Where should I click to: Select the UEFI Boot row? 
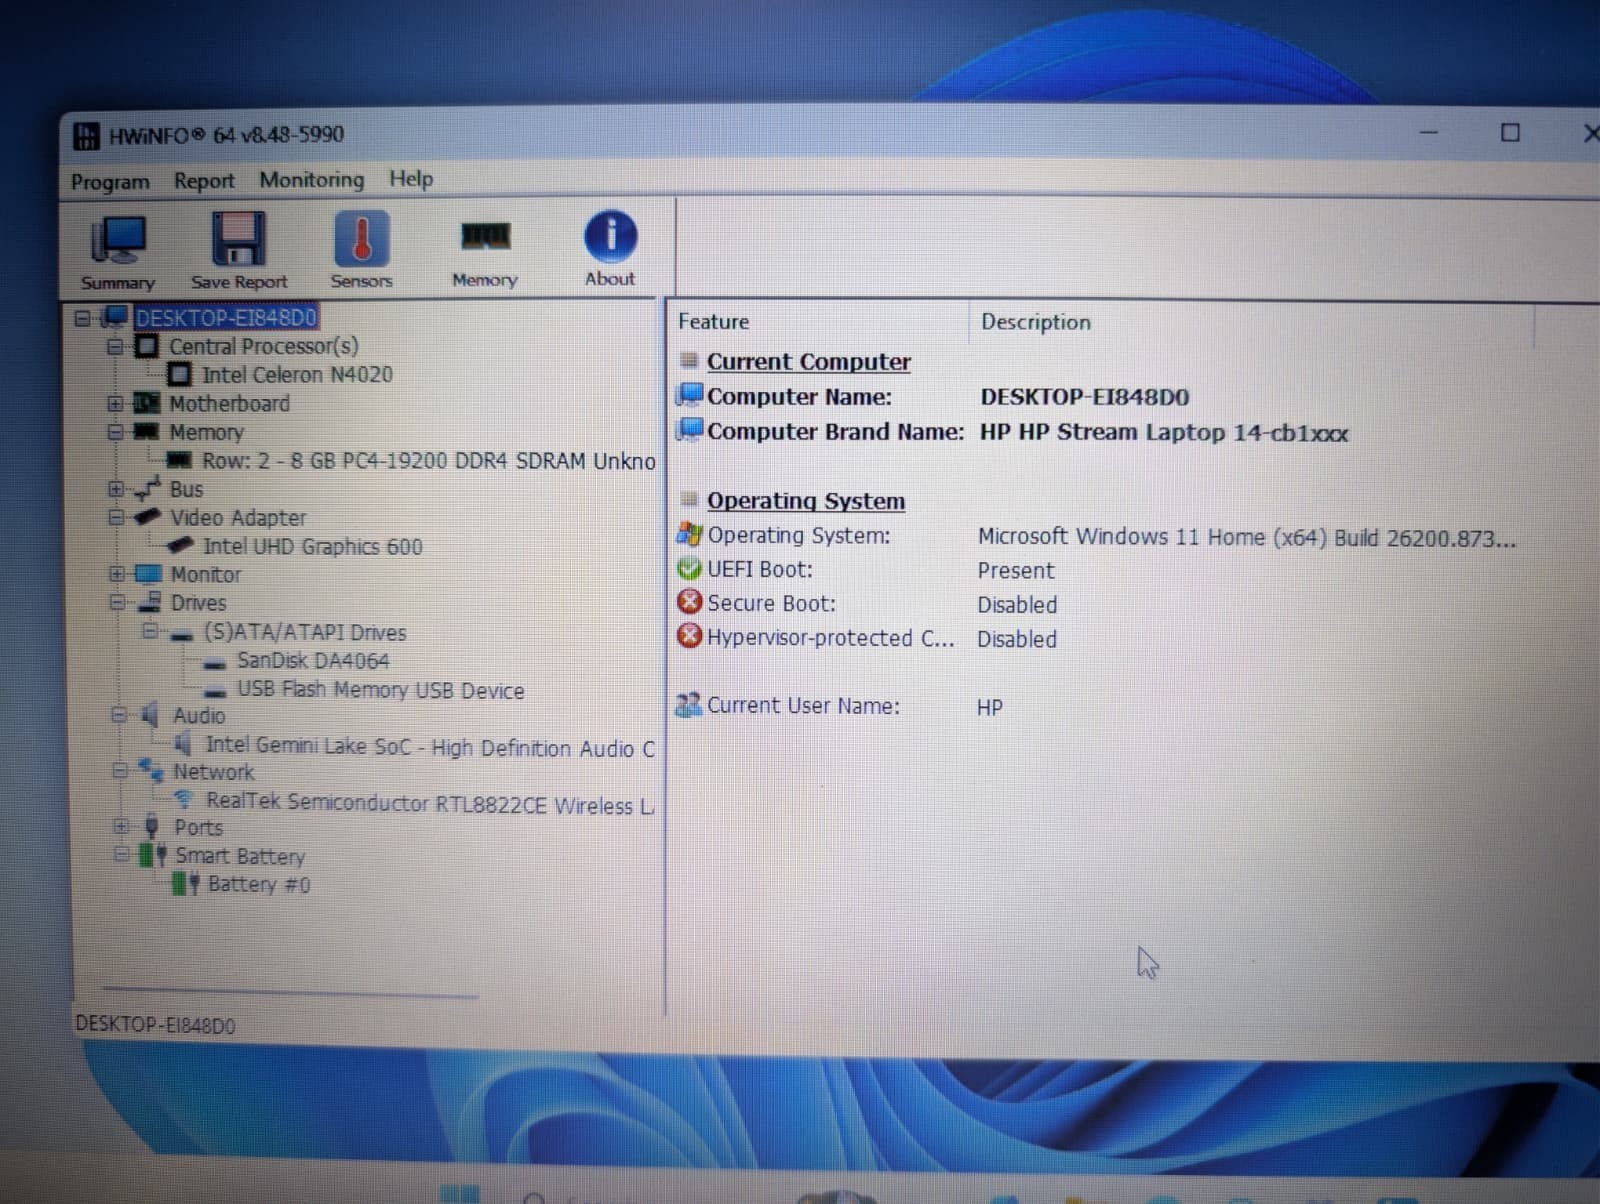(x=866, y=570)
